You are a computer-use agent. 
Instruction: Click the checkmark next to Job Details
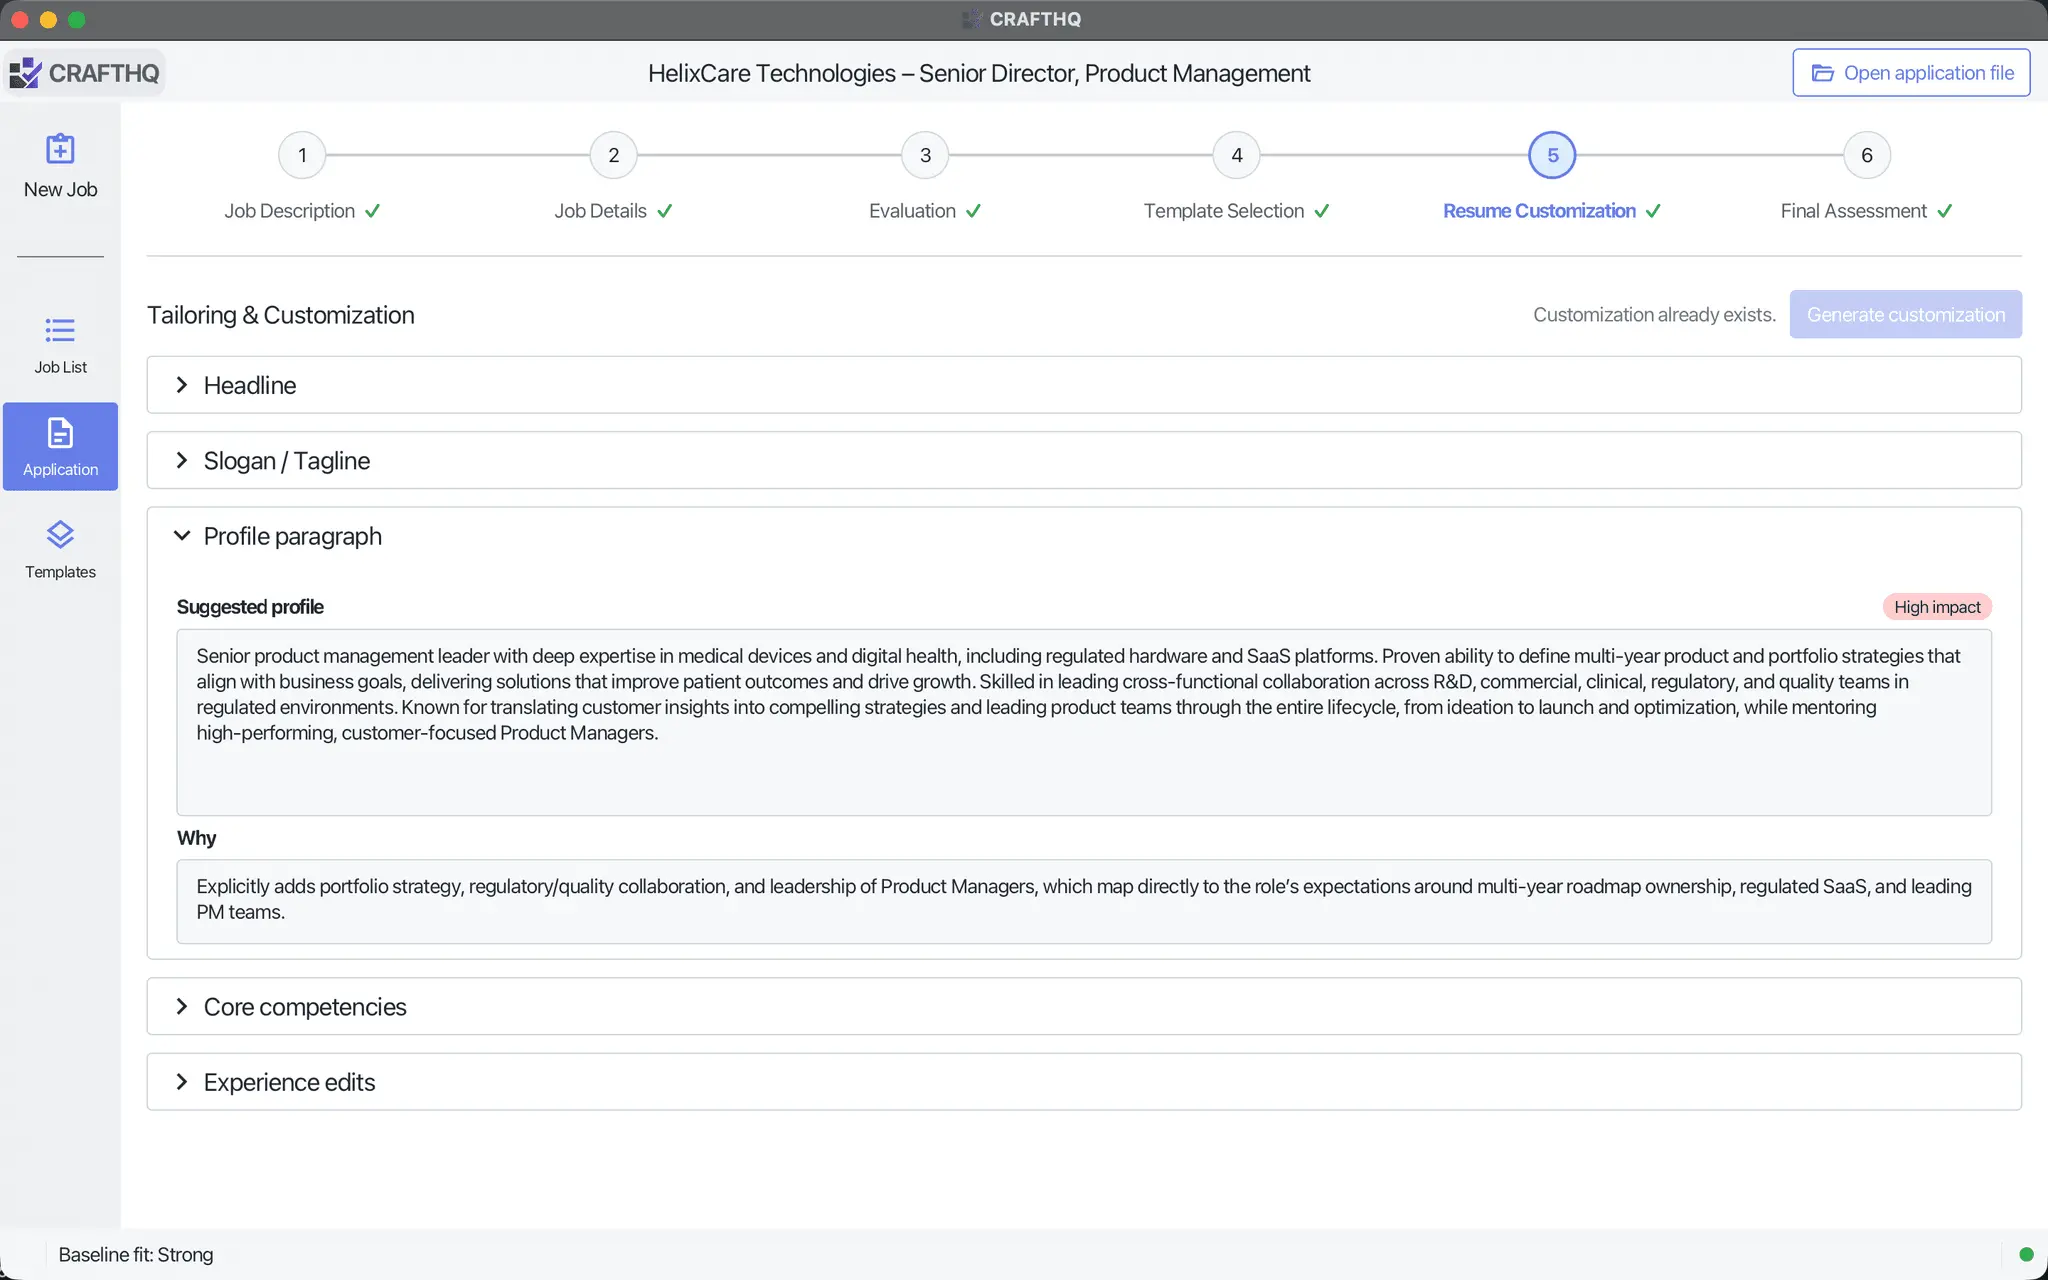pyautogui.click(x=664, y=211)
